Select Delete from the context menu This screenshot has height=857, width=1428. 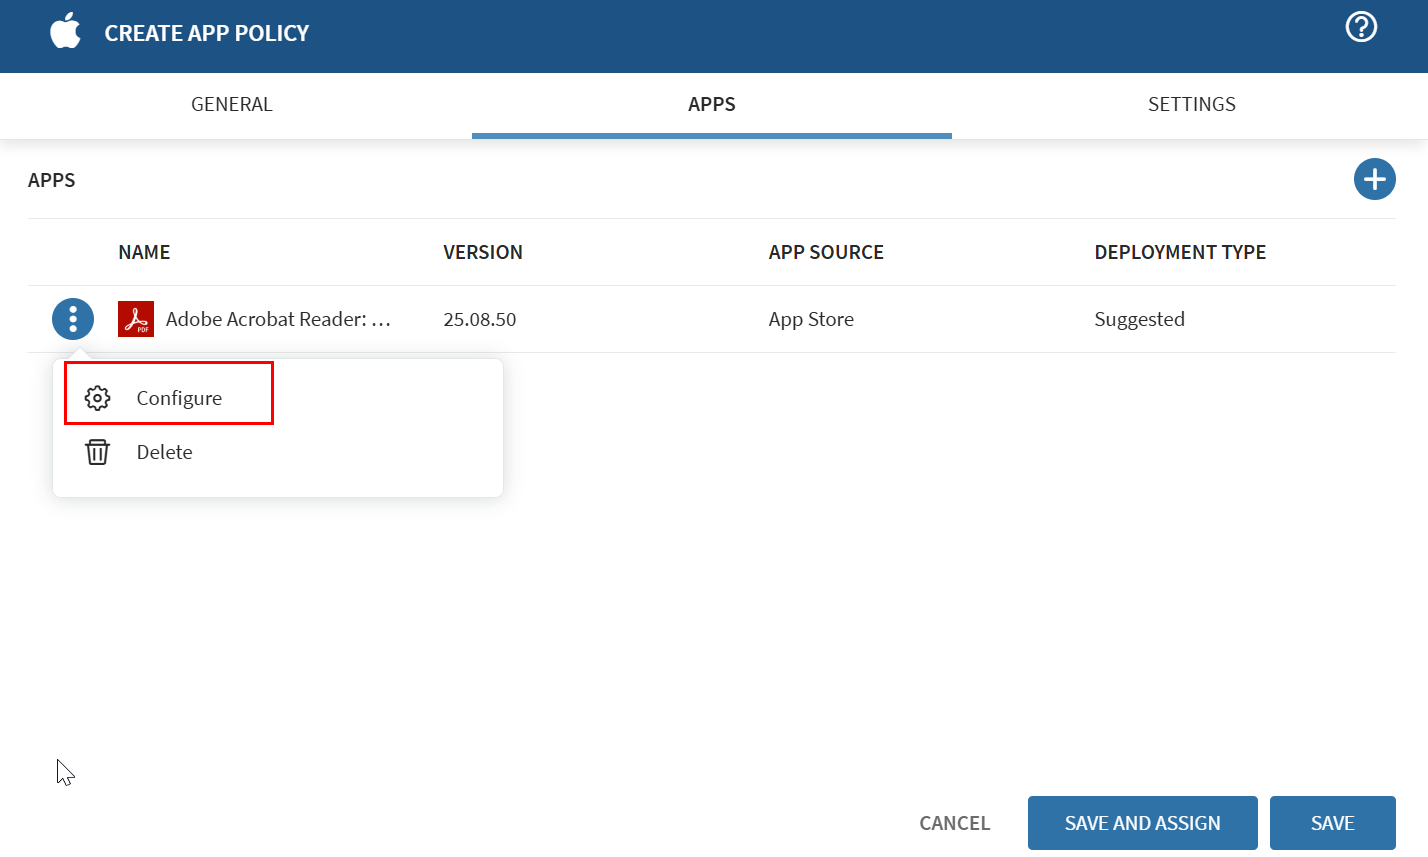[x=164, y=452]
